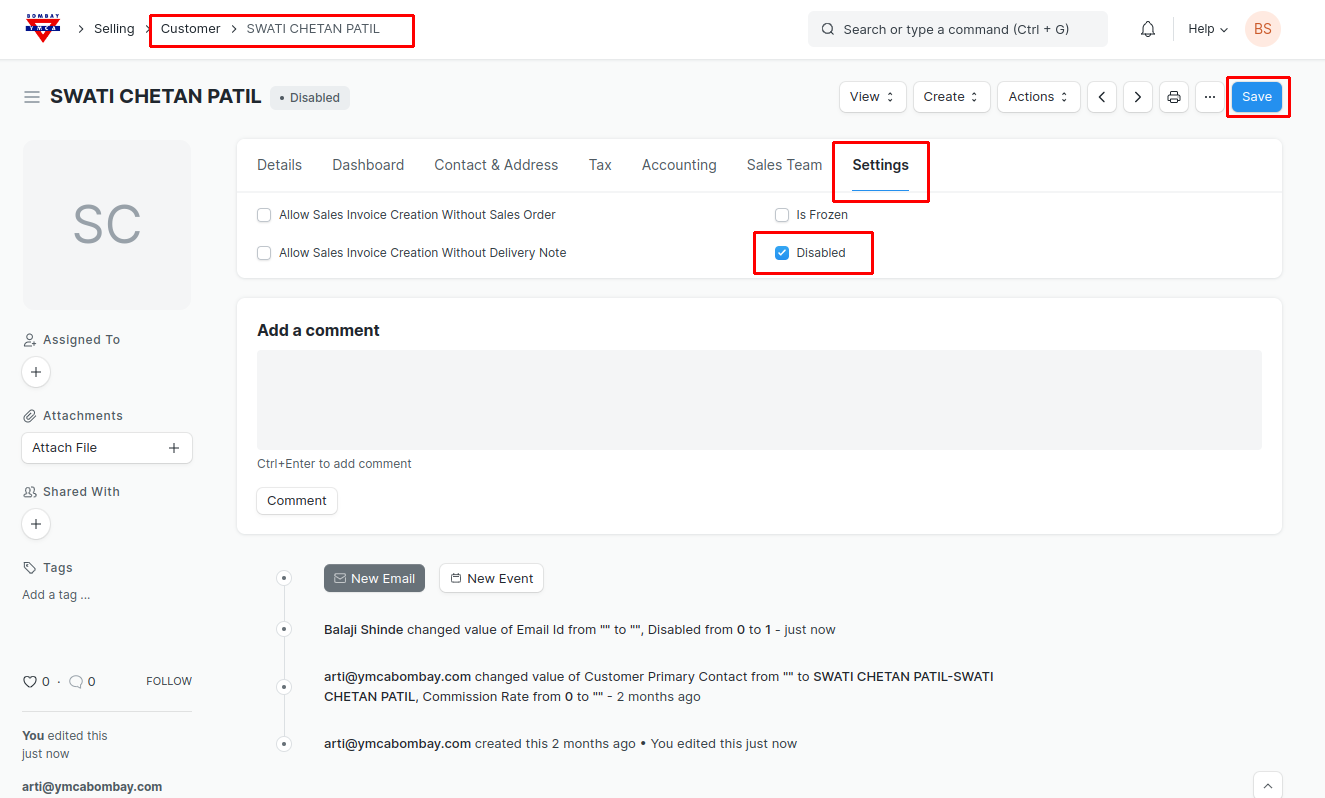
Task: Click inside the Add a comment box
Action: pos(759,400)
